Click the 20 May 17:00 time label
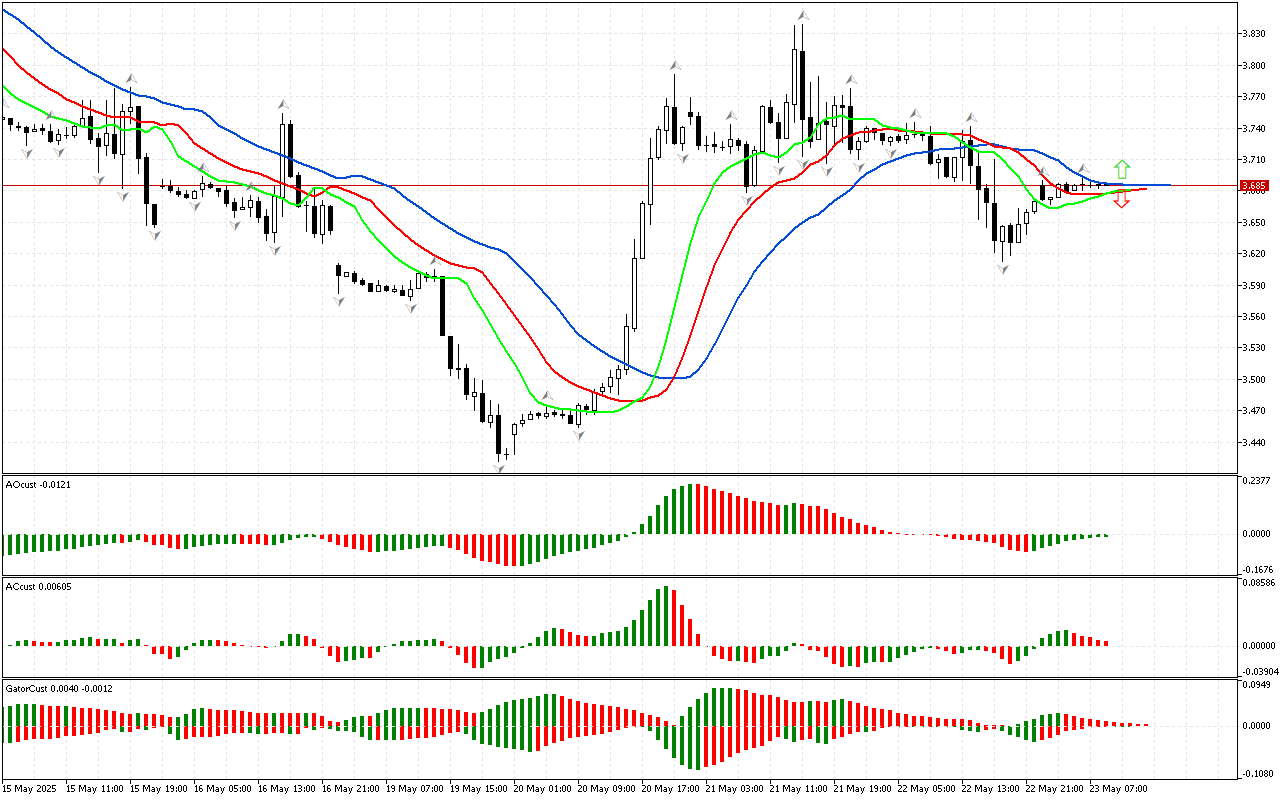Image resolution: width=1280 pixels, height=800 pixels. (x=672, y=789)
